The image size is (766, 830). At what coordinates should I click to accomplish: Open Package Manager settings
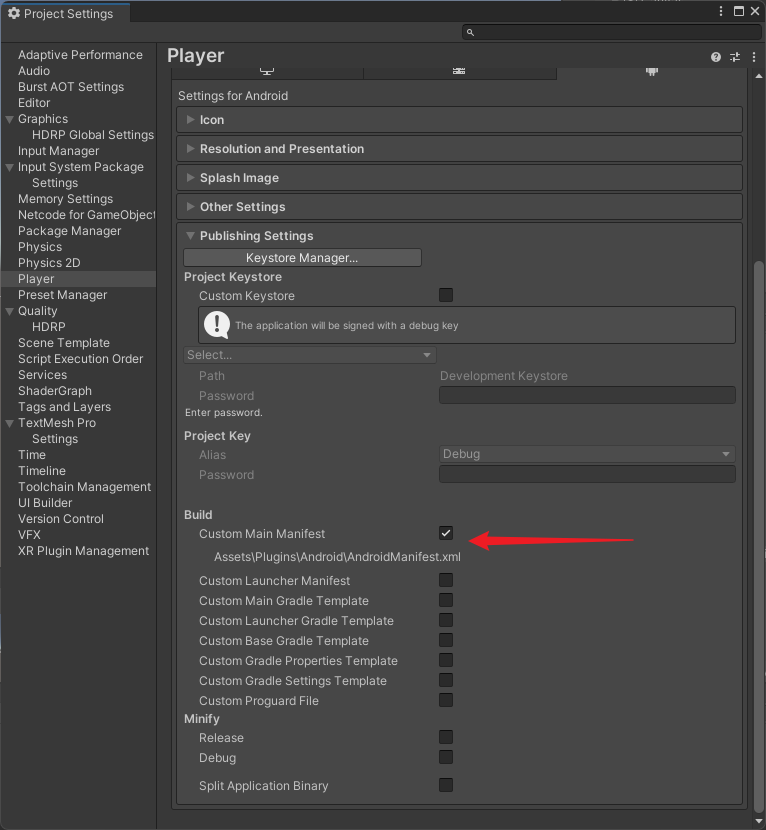(69, 231)
